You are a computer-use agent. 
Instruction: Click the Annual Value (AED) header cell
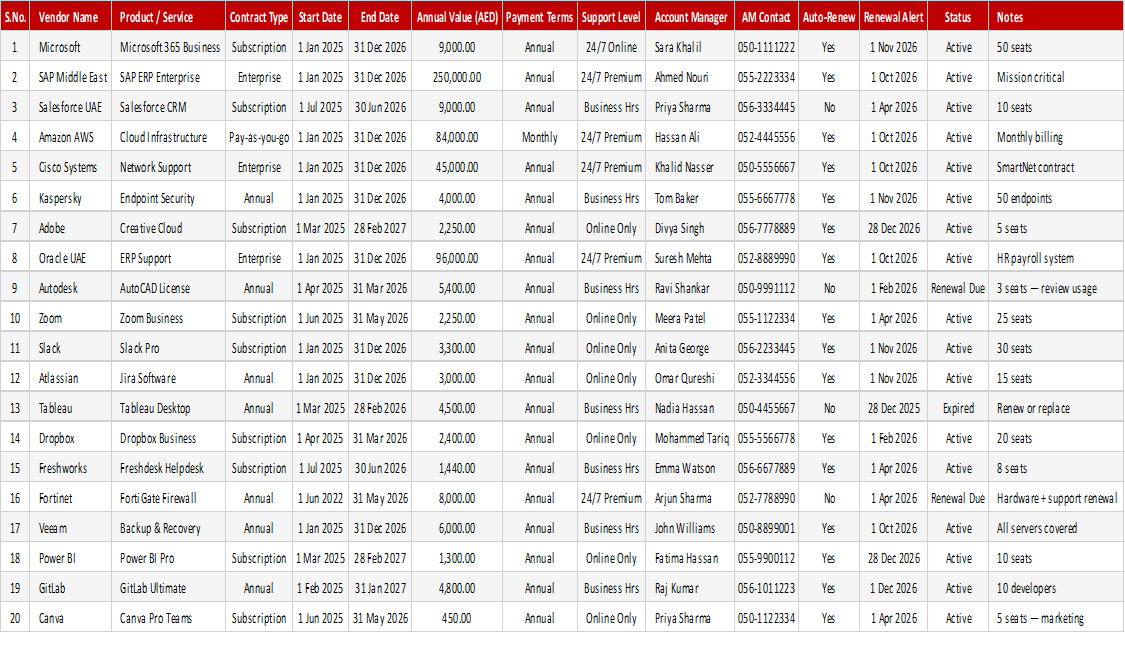point(457,17)
